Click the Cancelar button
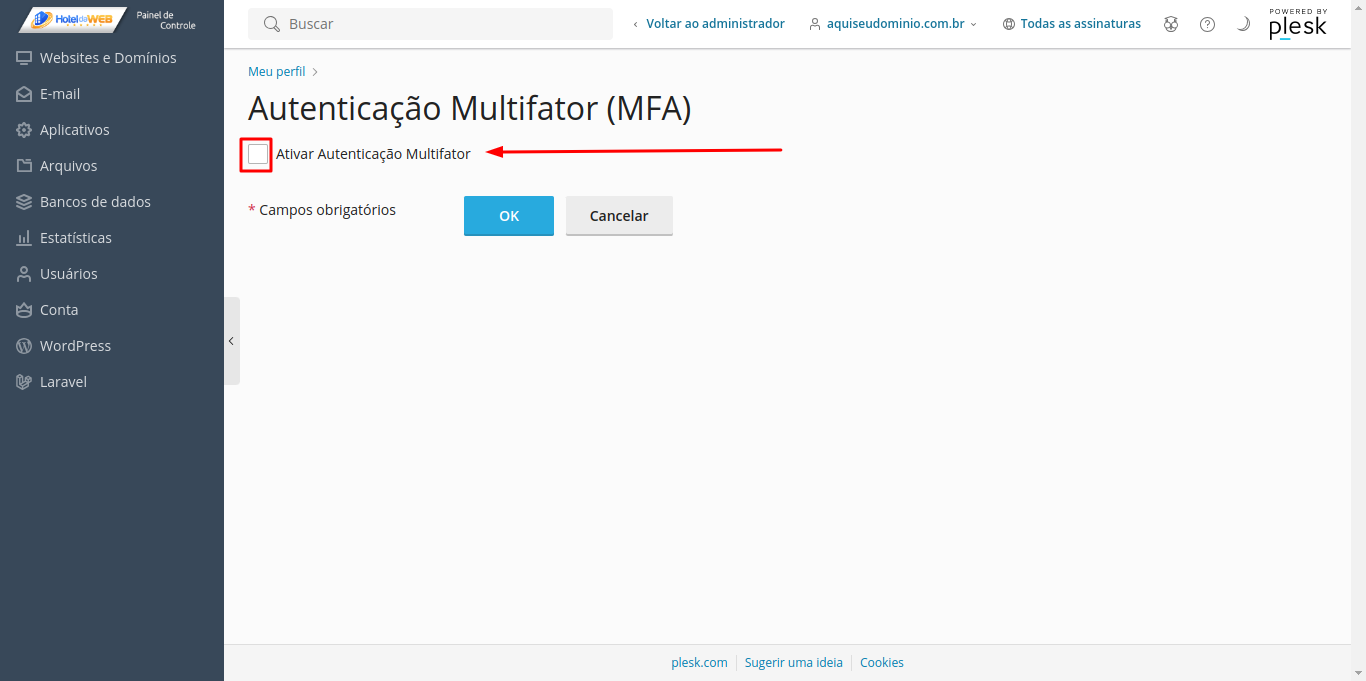Viewport: 1366px width, 681px height. point(619,216)
